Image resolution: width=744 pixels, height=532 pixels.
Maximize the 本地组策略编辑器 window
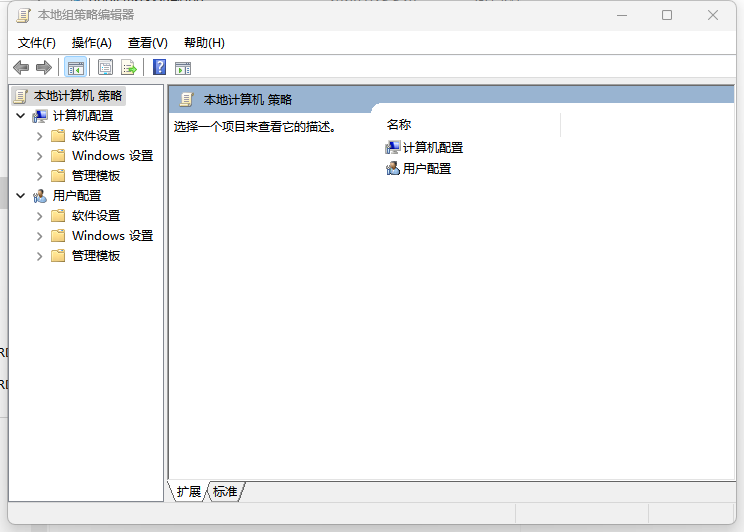[667, 15]
